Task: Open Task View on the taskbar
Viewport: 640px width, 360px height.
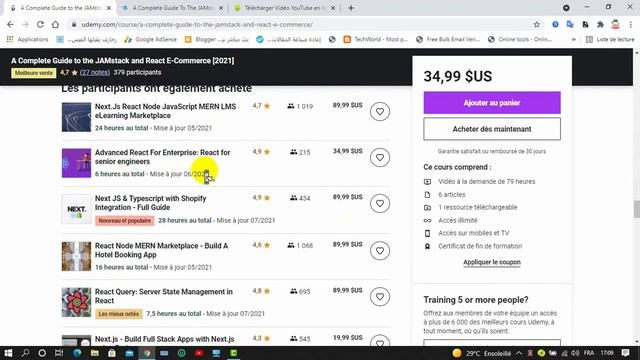Action: point(59,353)
